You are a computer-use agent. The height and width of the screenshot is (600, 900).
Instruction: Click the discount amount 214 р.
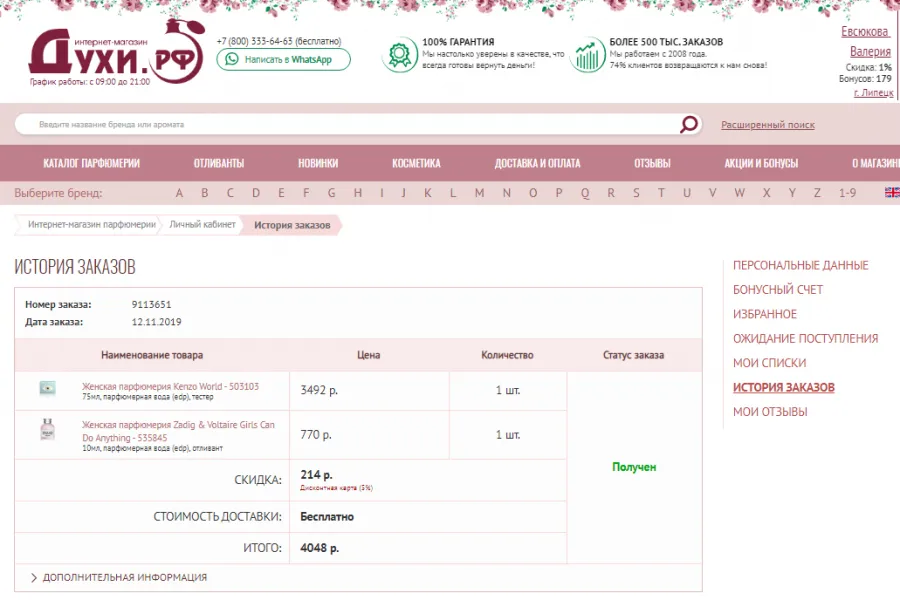point(316,475)
